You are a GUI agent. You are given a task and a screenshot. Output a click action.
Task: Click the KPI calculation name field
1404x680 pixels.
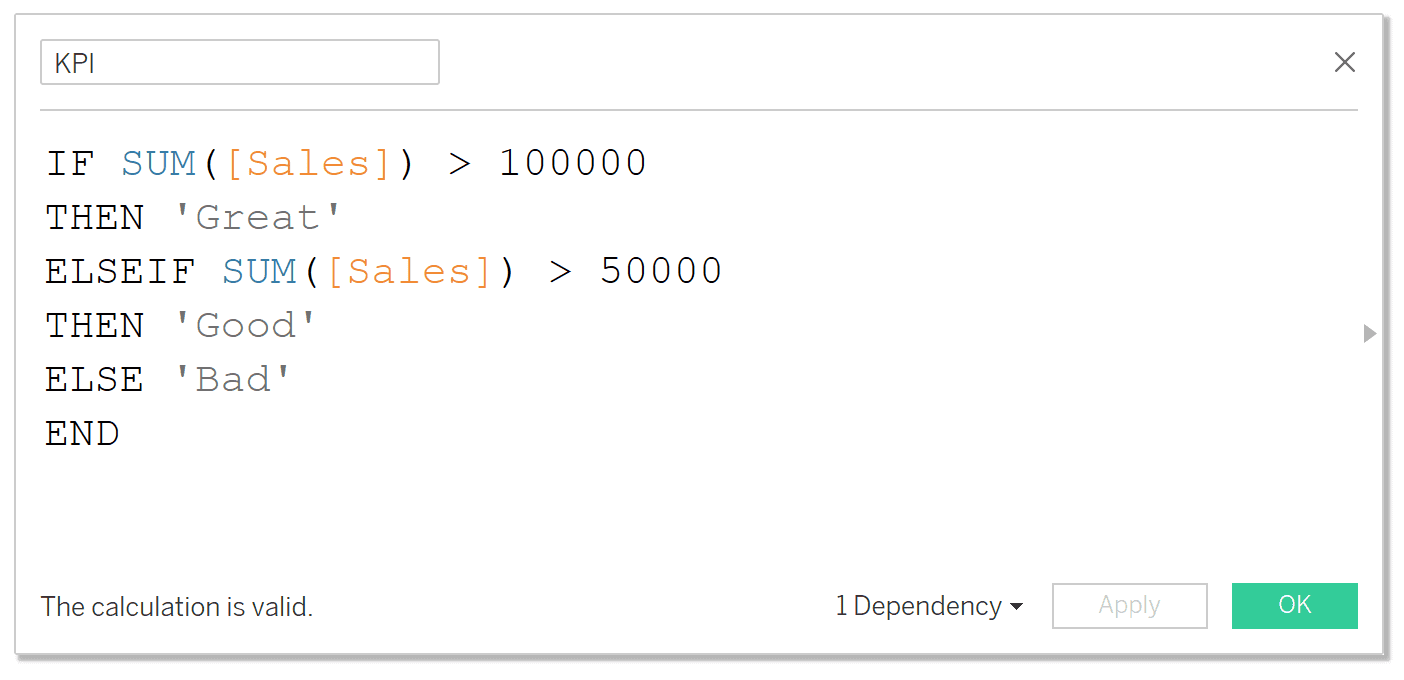[239, 63]
